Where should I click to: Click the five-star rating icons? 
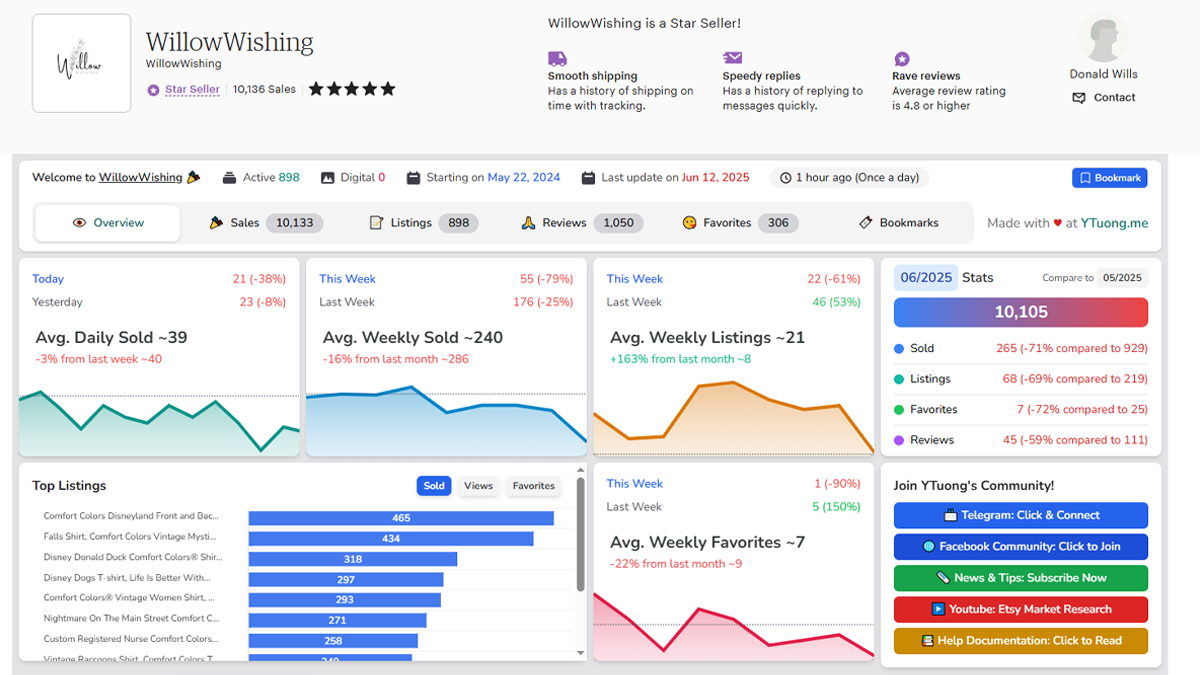point(352,89)
